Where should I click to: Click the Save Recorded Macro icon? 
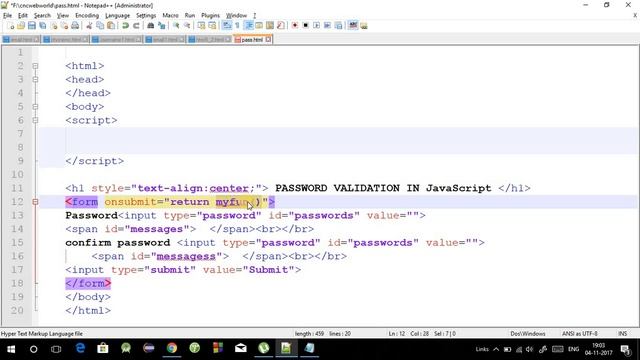[x=338, y=26]
